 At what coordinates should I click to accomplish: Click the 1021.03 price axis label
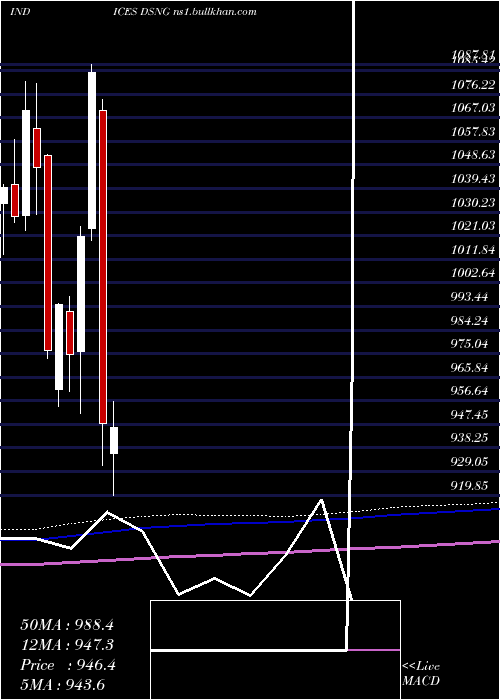point(474,226)
